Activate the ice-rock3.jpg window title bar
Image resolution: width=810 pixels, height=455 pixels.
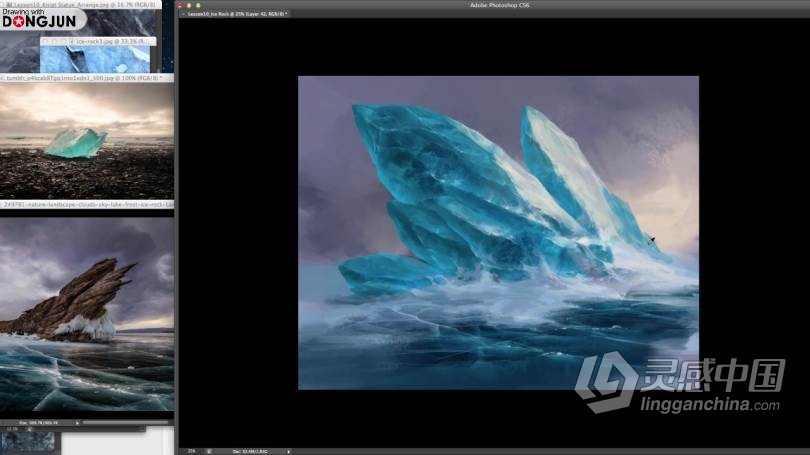pos(98,41)
